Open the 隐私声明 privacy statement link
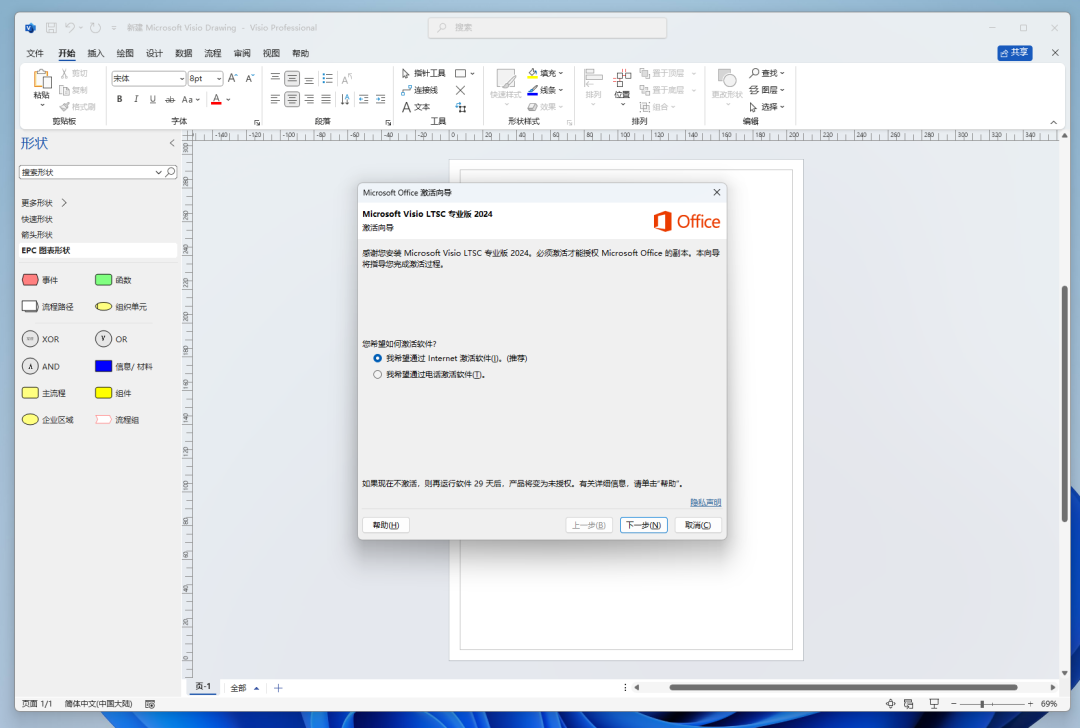1080x728 pixels. click(705, 502)
